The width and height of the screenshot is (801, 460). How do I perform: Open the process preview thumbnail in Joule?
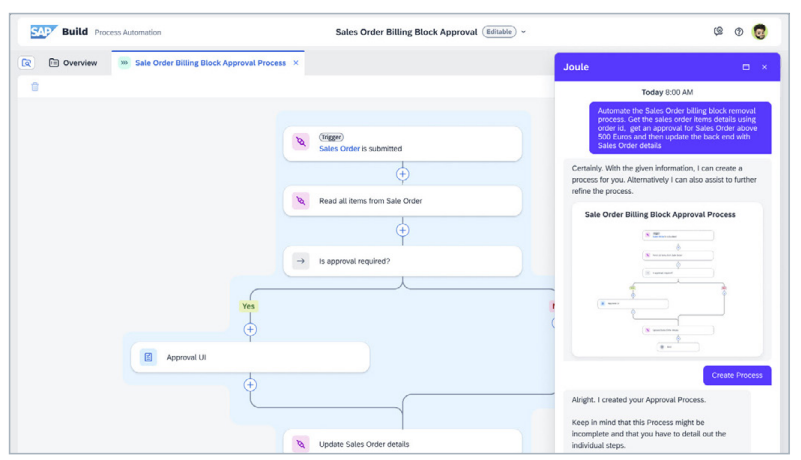[x=667, y=280]
